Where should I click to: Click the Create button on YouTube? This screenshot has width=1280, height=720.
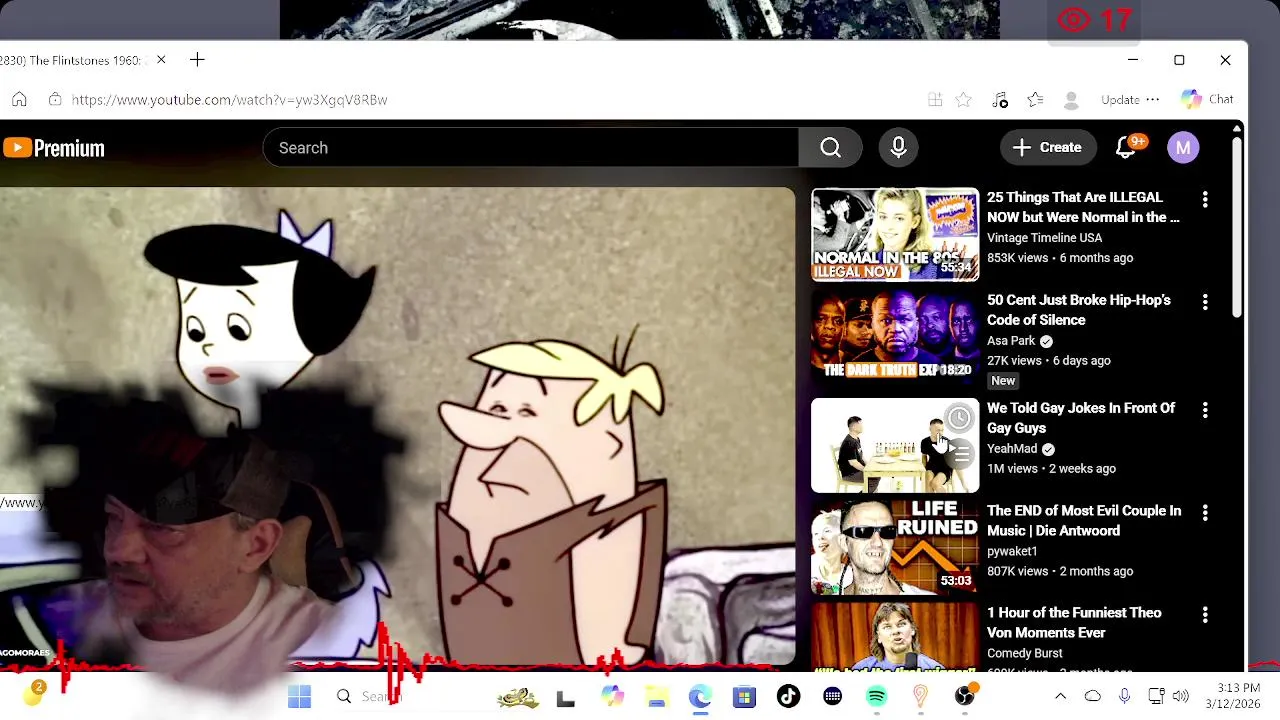pyautogui.click(x=1046, y=148)
